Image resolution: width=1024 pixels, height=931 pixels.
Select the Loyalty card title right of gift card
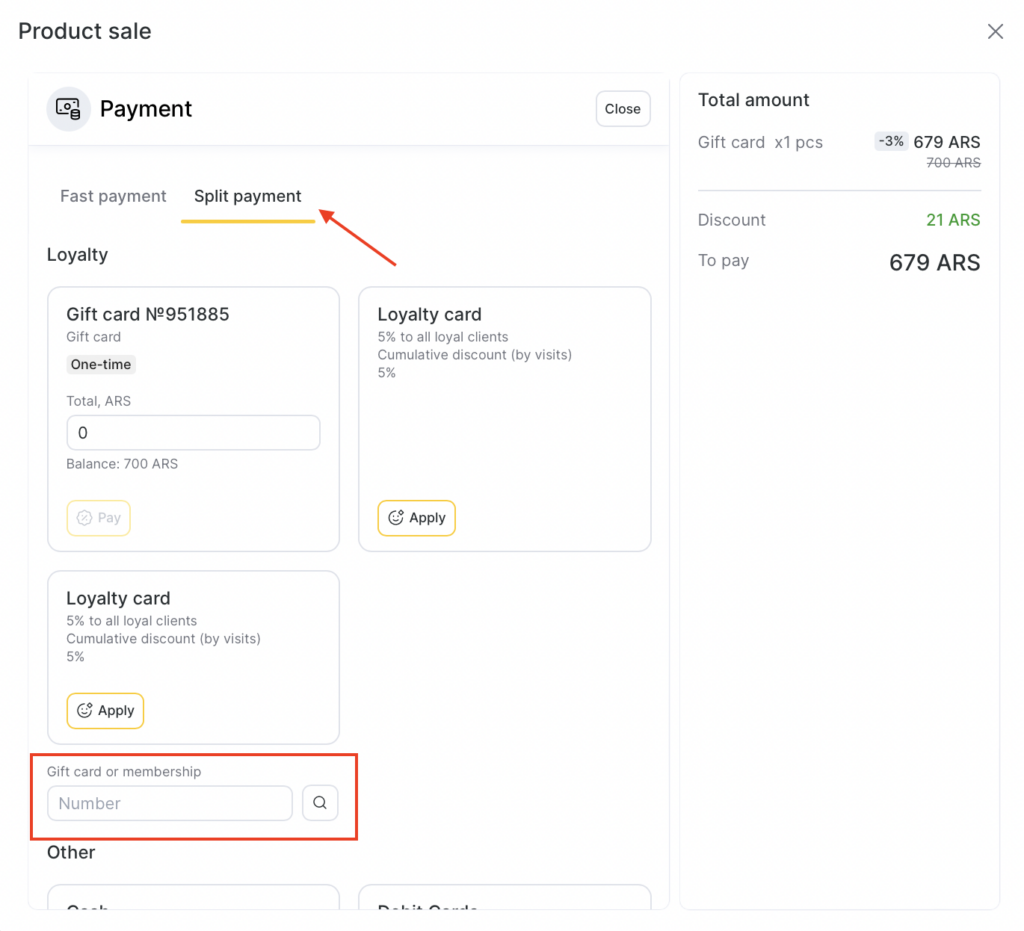click(x=429, y=314)
